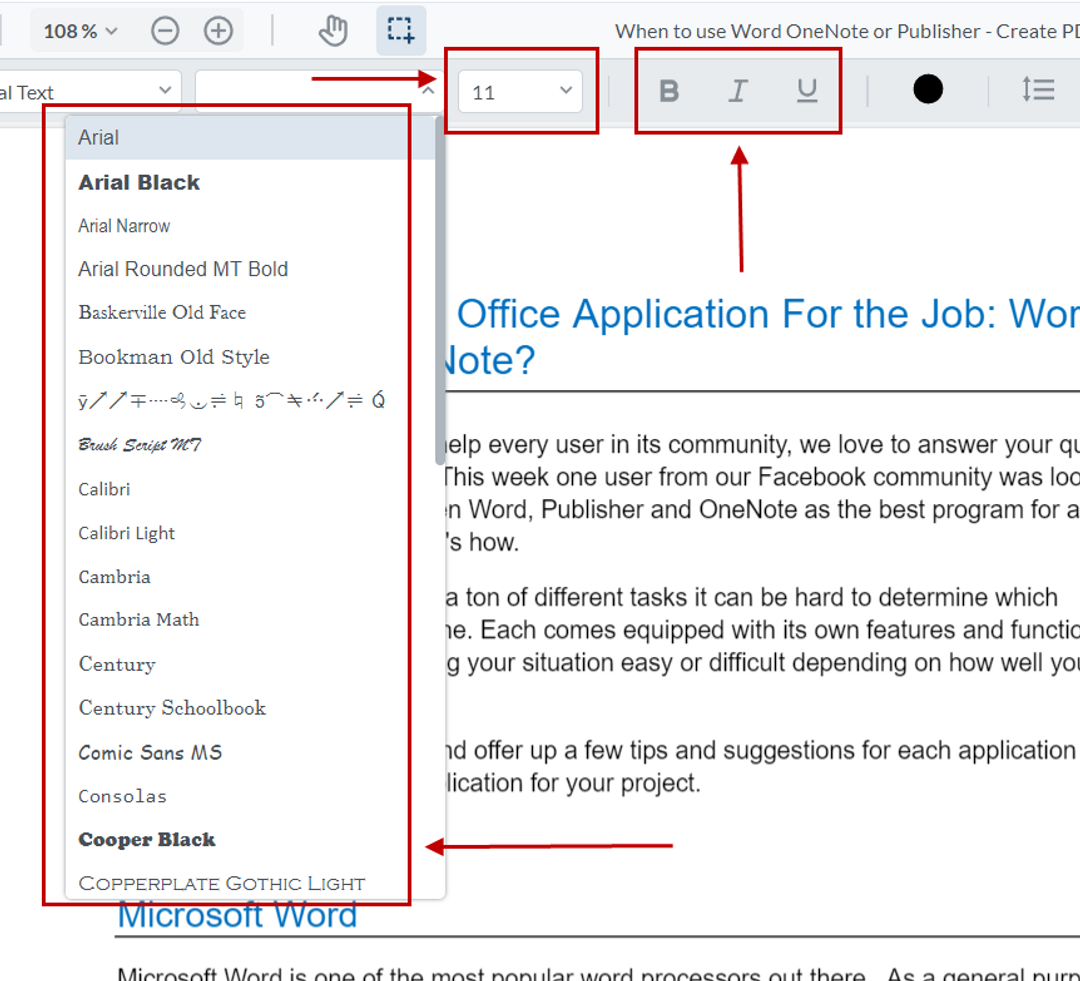This screenshot has height=981, width=1080.
Task: Choose Arial Narrow font
Action: coord(250,226)
